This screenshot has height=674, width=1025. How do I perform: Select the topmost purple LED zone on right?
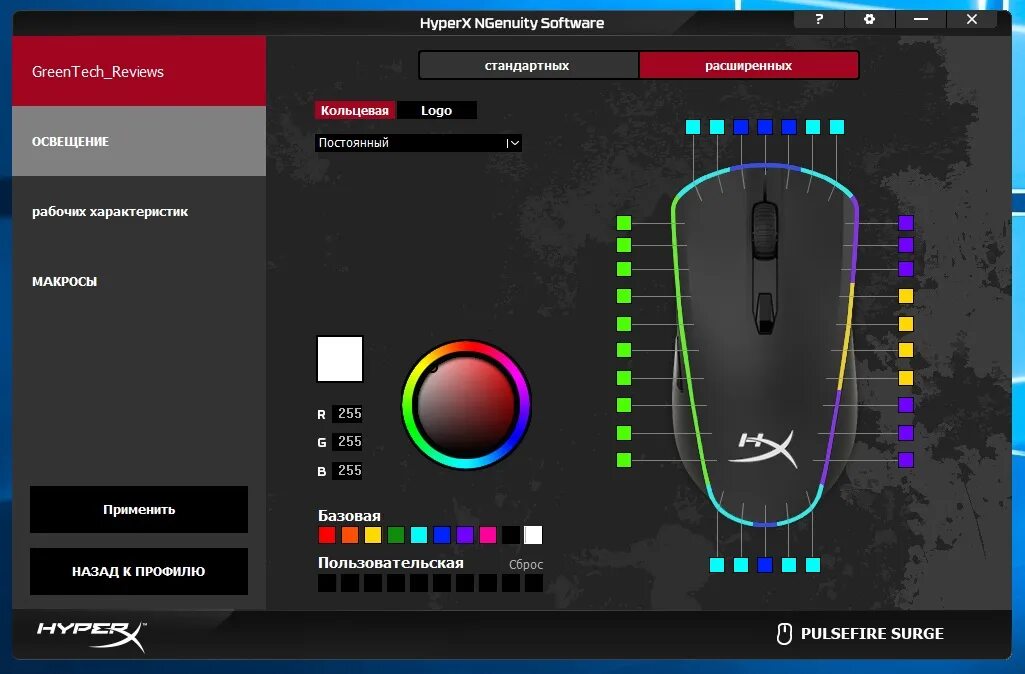click(905, 223)
